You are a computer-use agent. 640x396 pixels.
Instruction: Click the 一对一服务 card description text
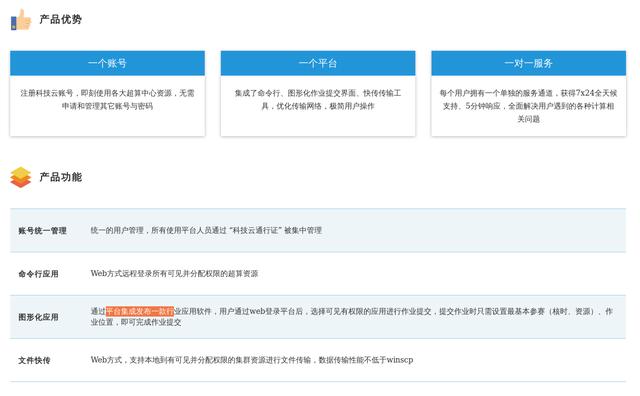pos(529,106)
